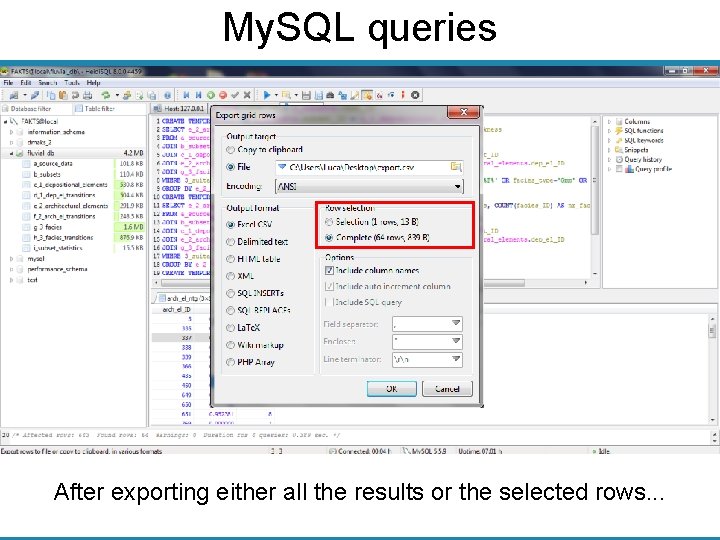This screenshot has height=540, width=720.
Task: Click the printer icon in toolbar
Action: [88, 95]
